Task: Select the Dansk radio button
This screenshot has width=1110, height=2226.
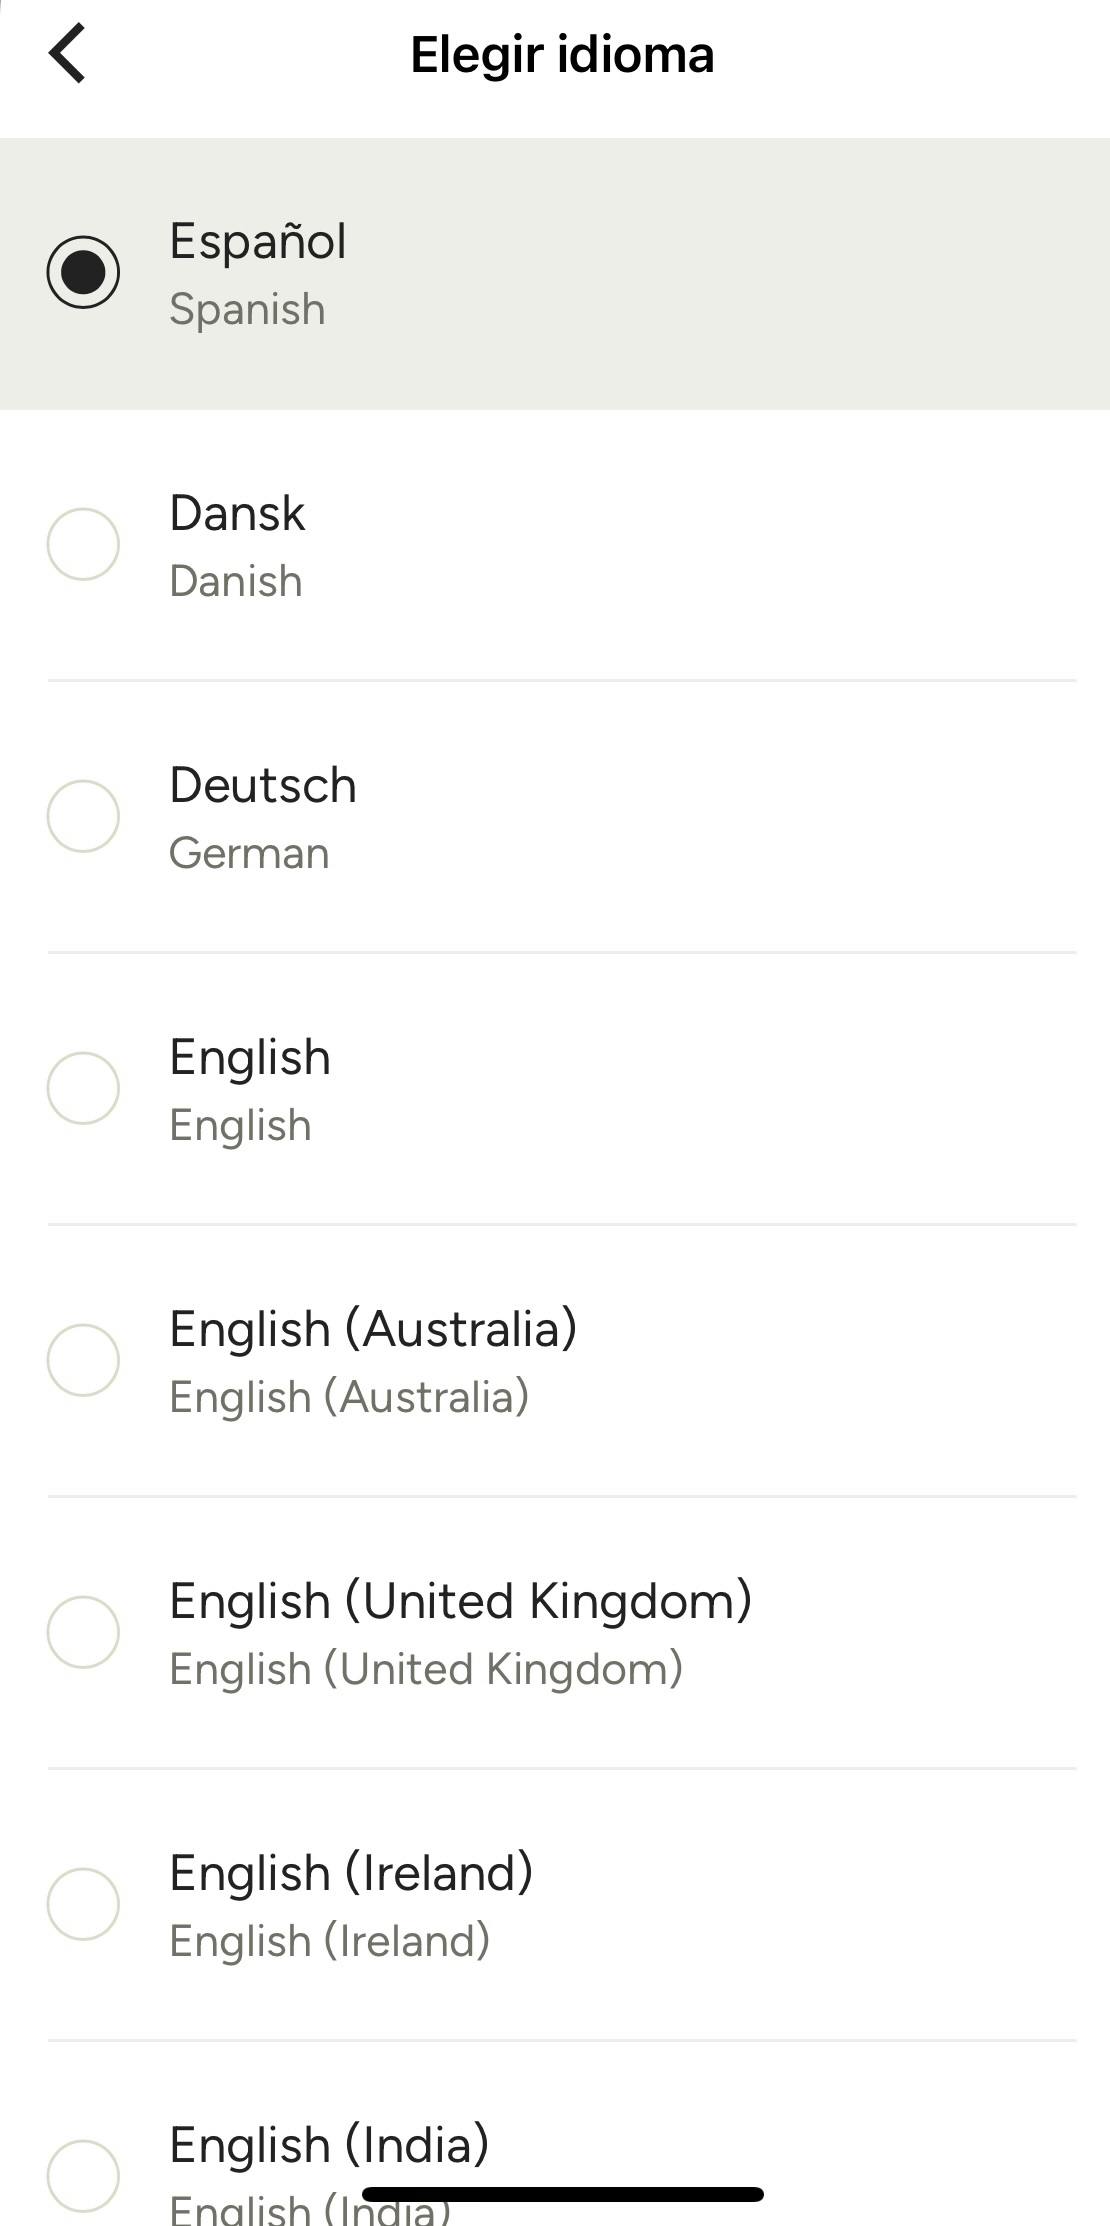Action: 83,544
